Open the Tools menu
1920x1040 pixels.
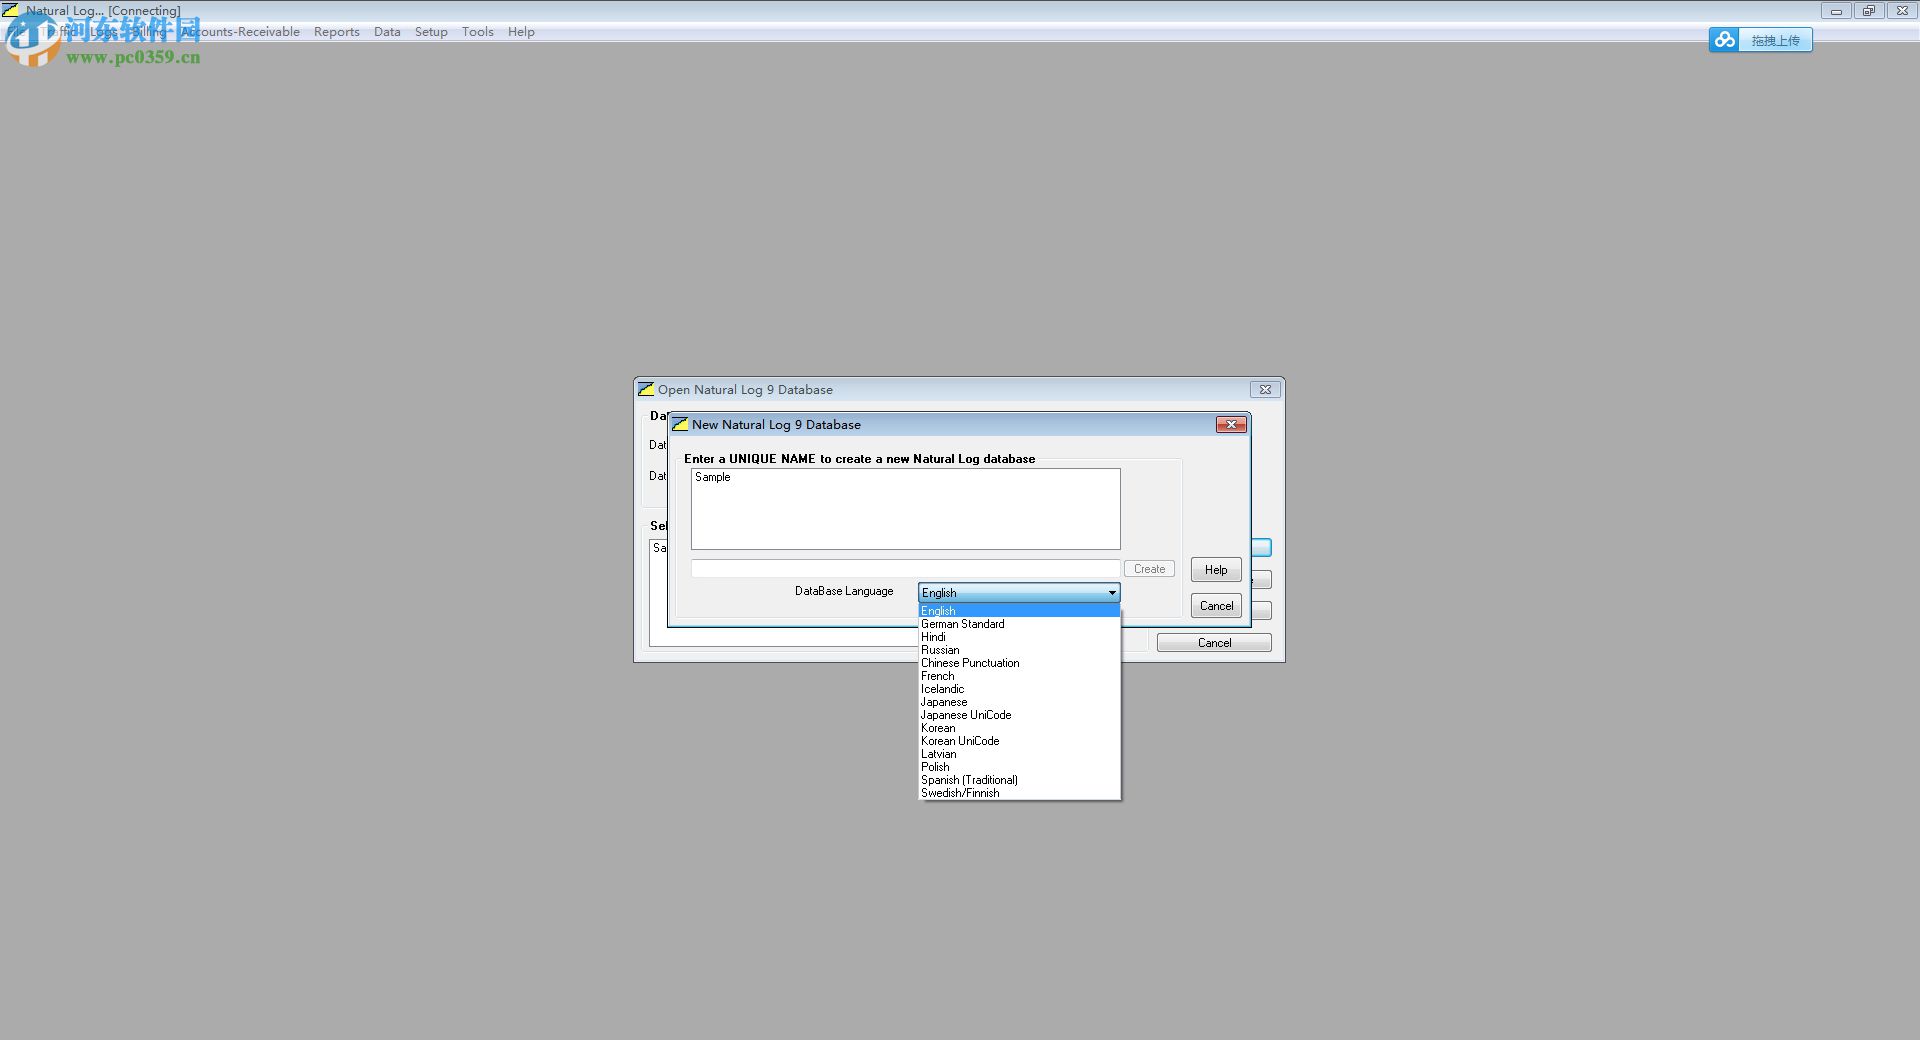click(x=477, y=32)
